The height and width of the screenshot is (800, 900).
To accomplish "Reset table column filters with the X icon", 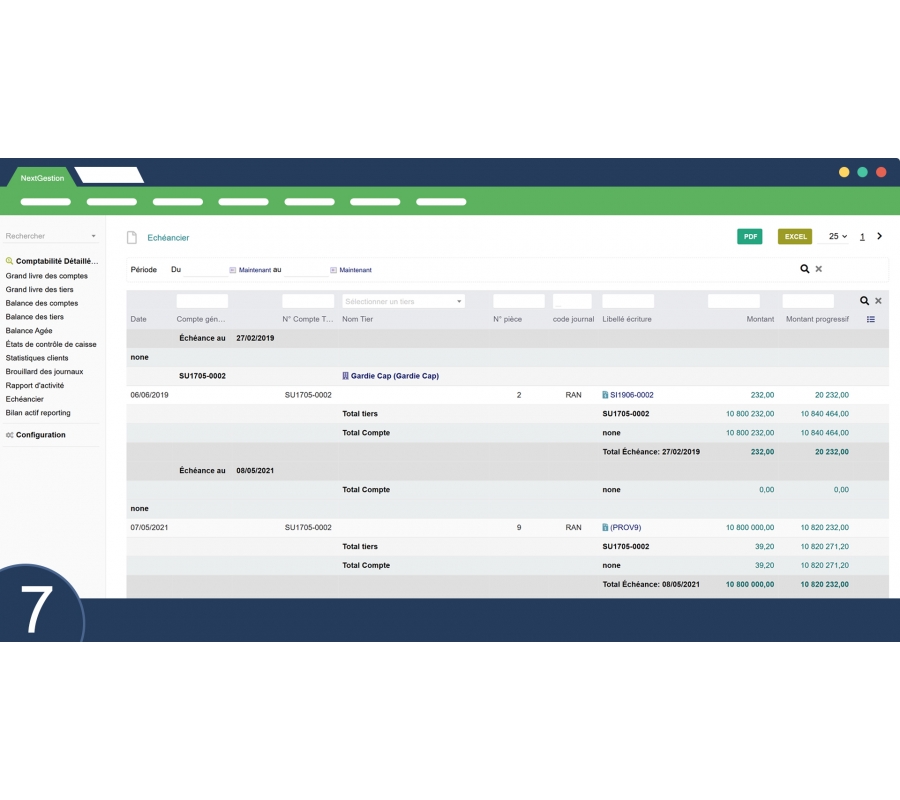I will (879, 300).
